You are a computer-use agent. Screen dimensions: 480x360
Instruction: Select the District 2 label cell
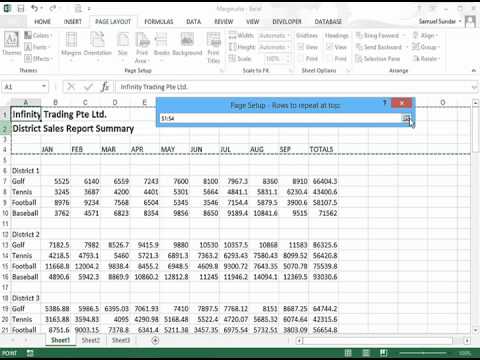point(26,234)
